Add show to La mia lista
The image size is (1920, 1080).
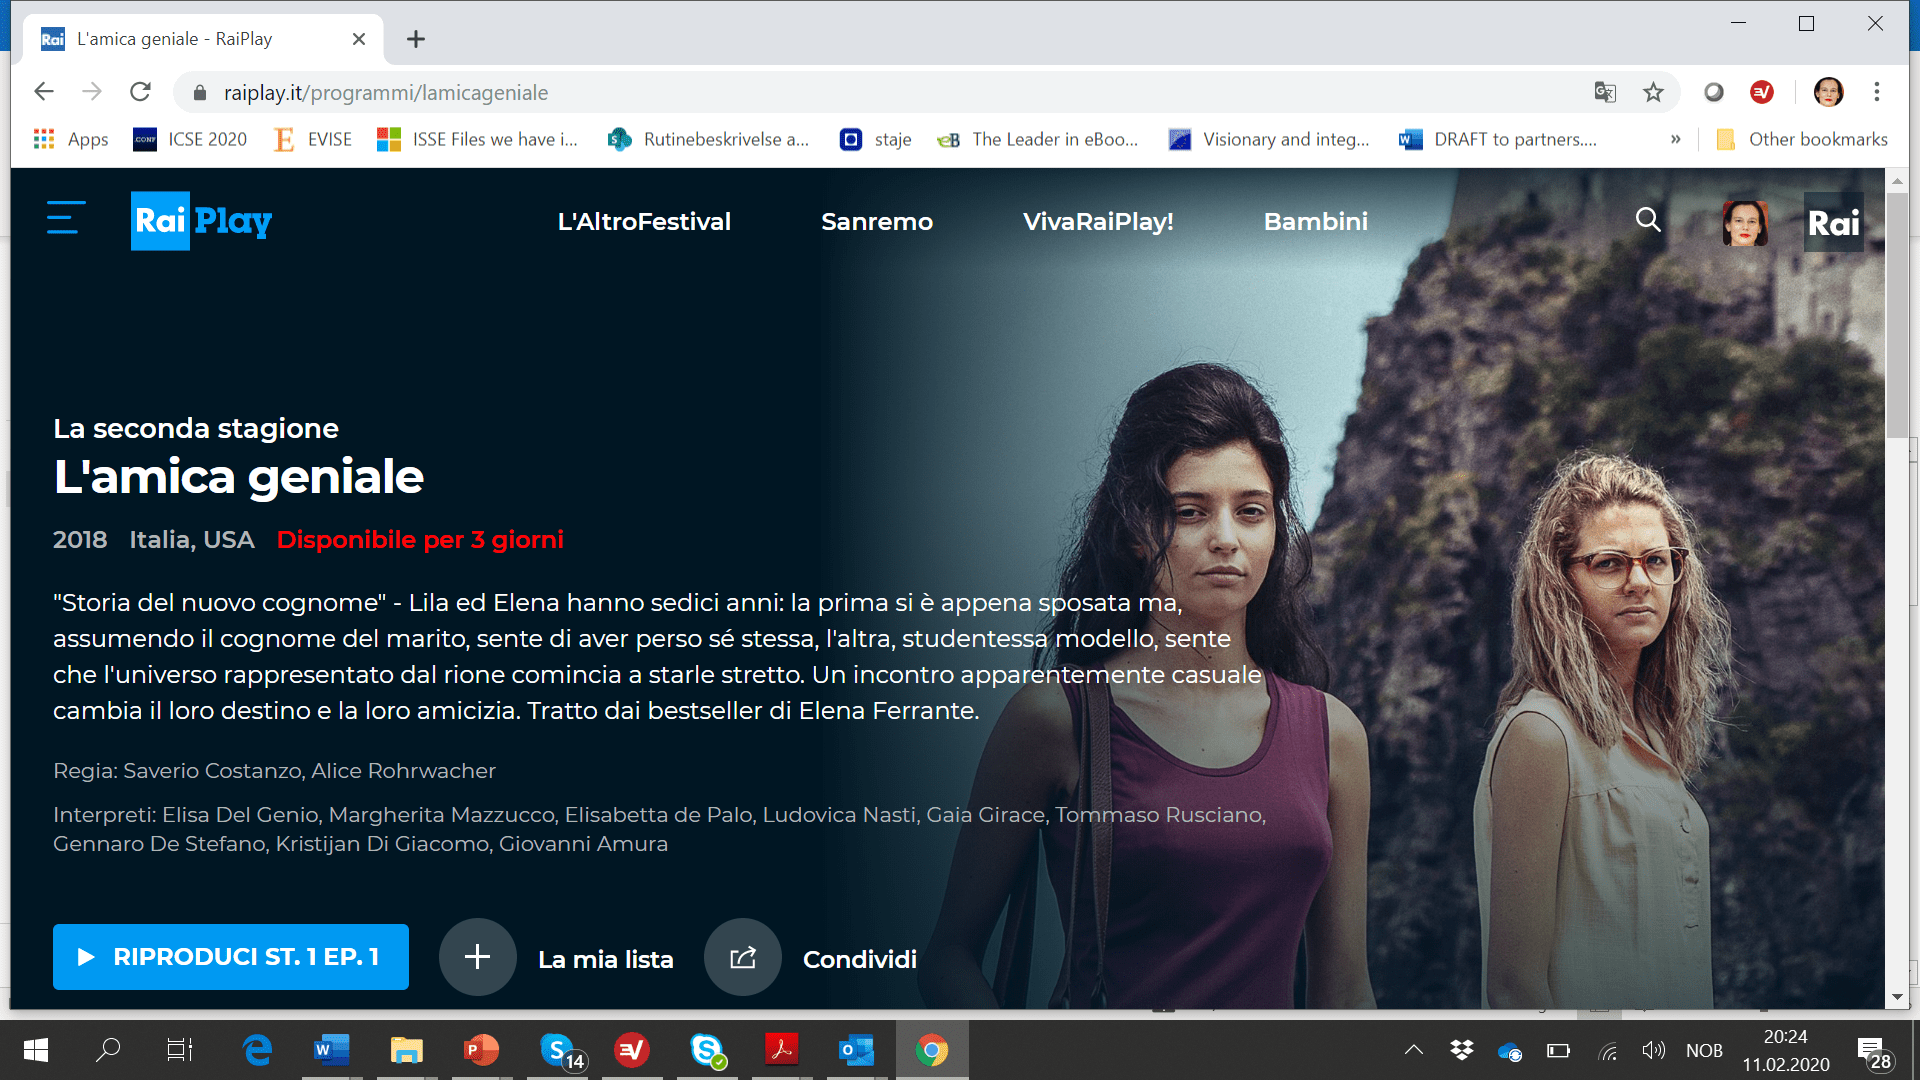click(478, 956)
